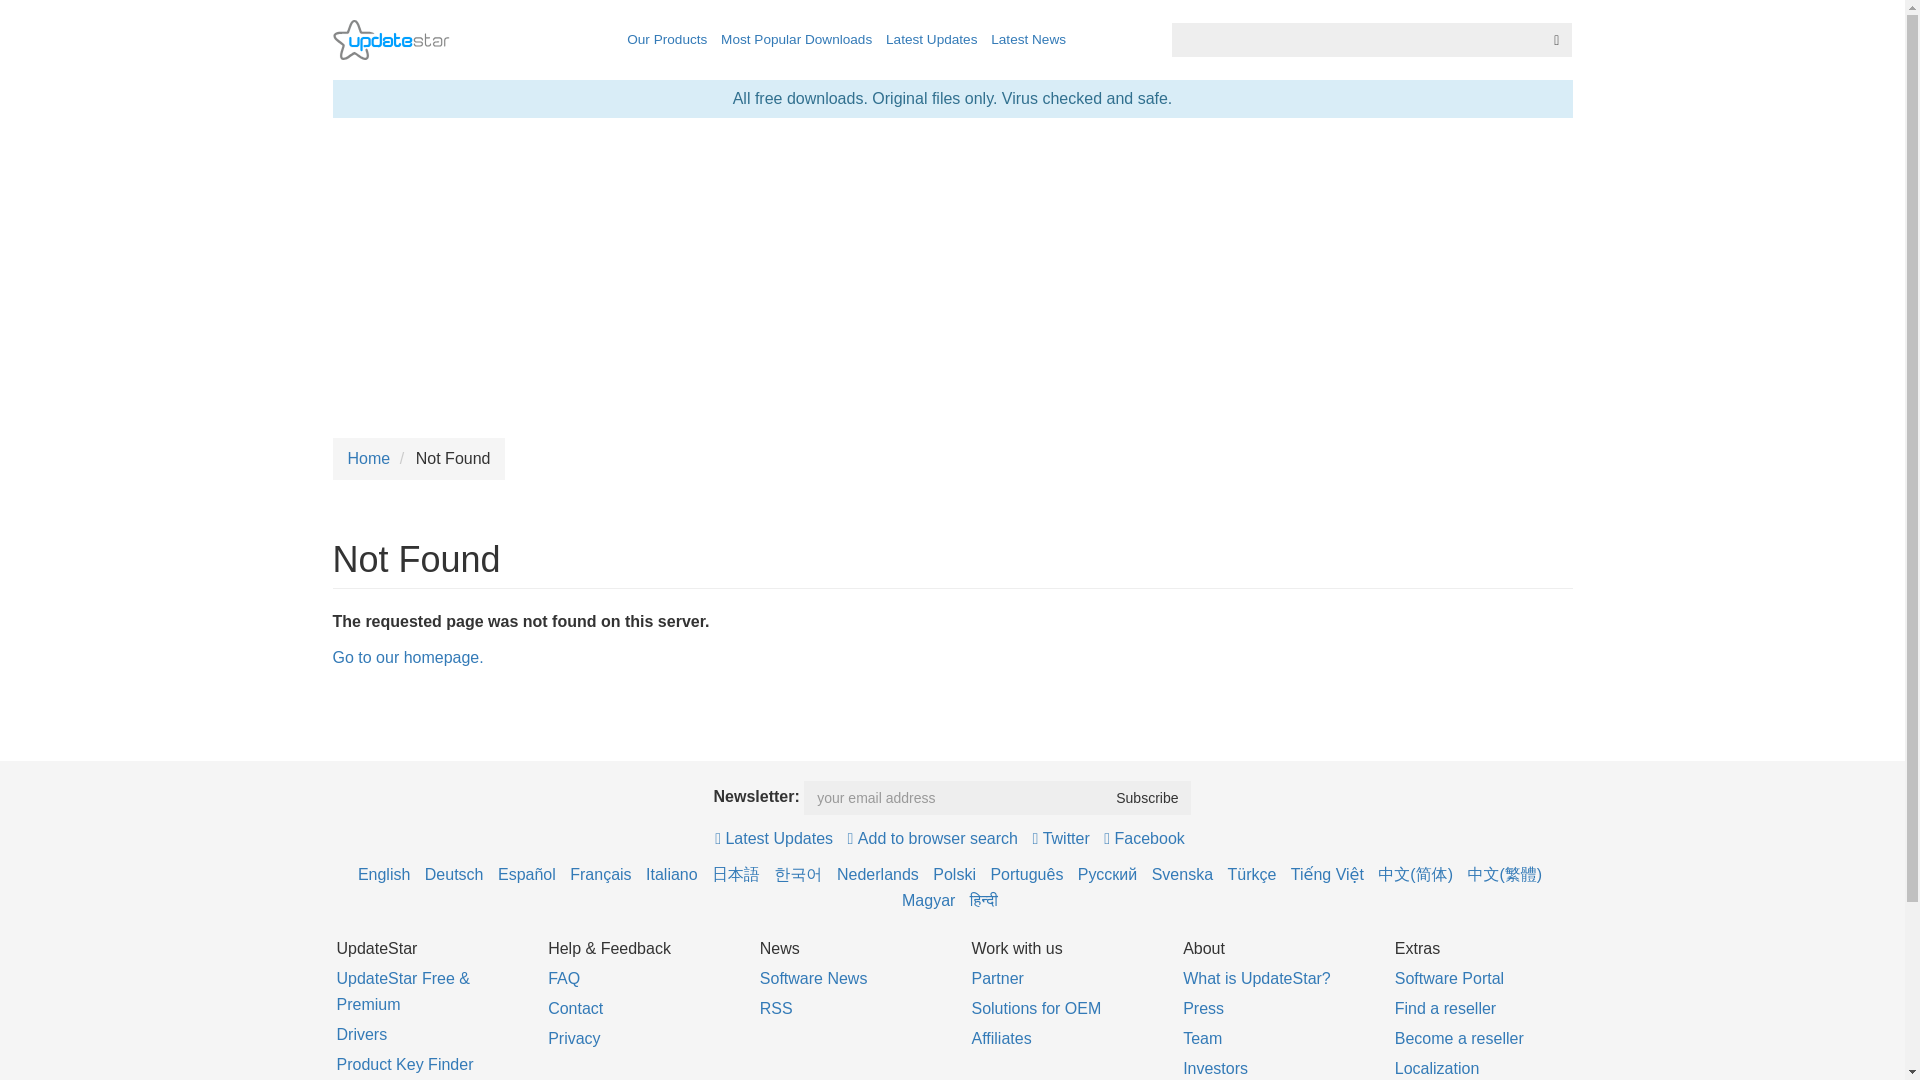Switch language to Deutsch
This screenshot has height=1080, width=1920.
[x=454, y=875]
